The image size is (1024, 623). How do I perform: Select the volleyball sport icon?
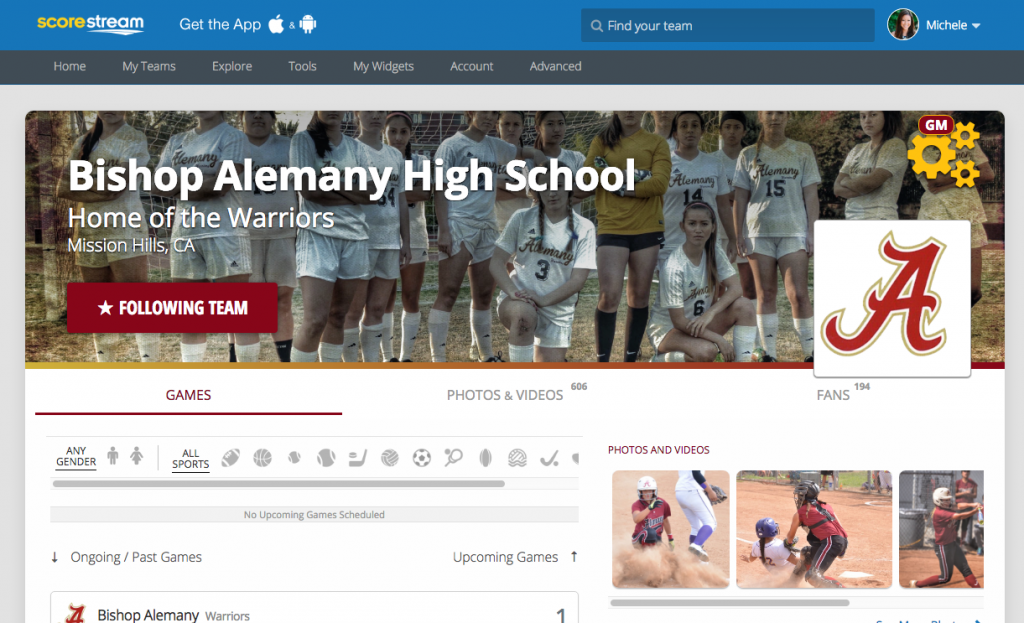(x=391, y=457)
